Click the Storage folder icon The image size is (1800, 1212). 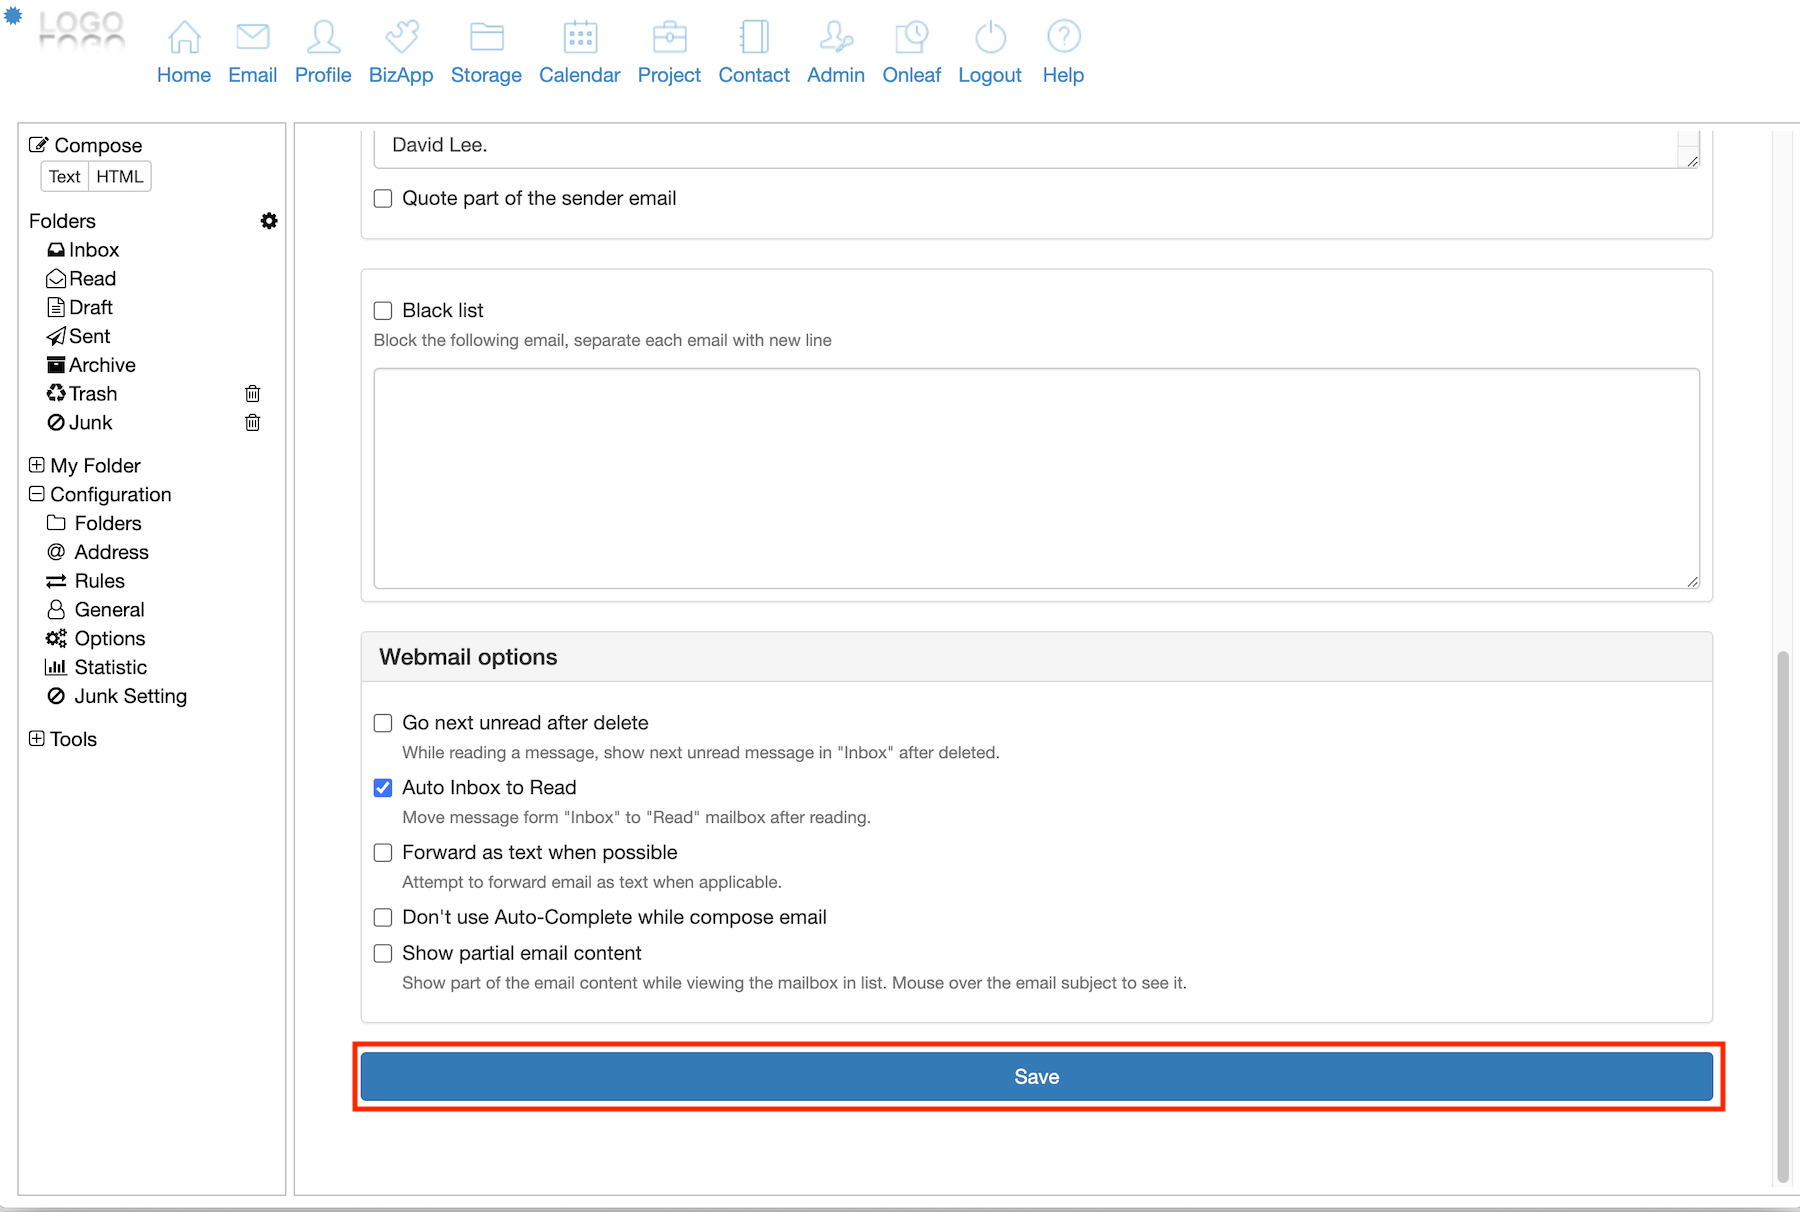[486, 38]
